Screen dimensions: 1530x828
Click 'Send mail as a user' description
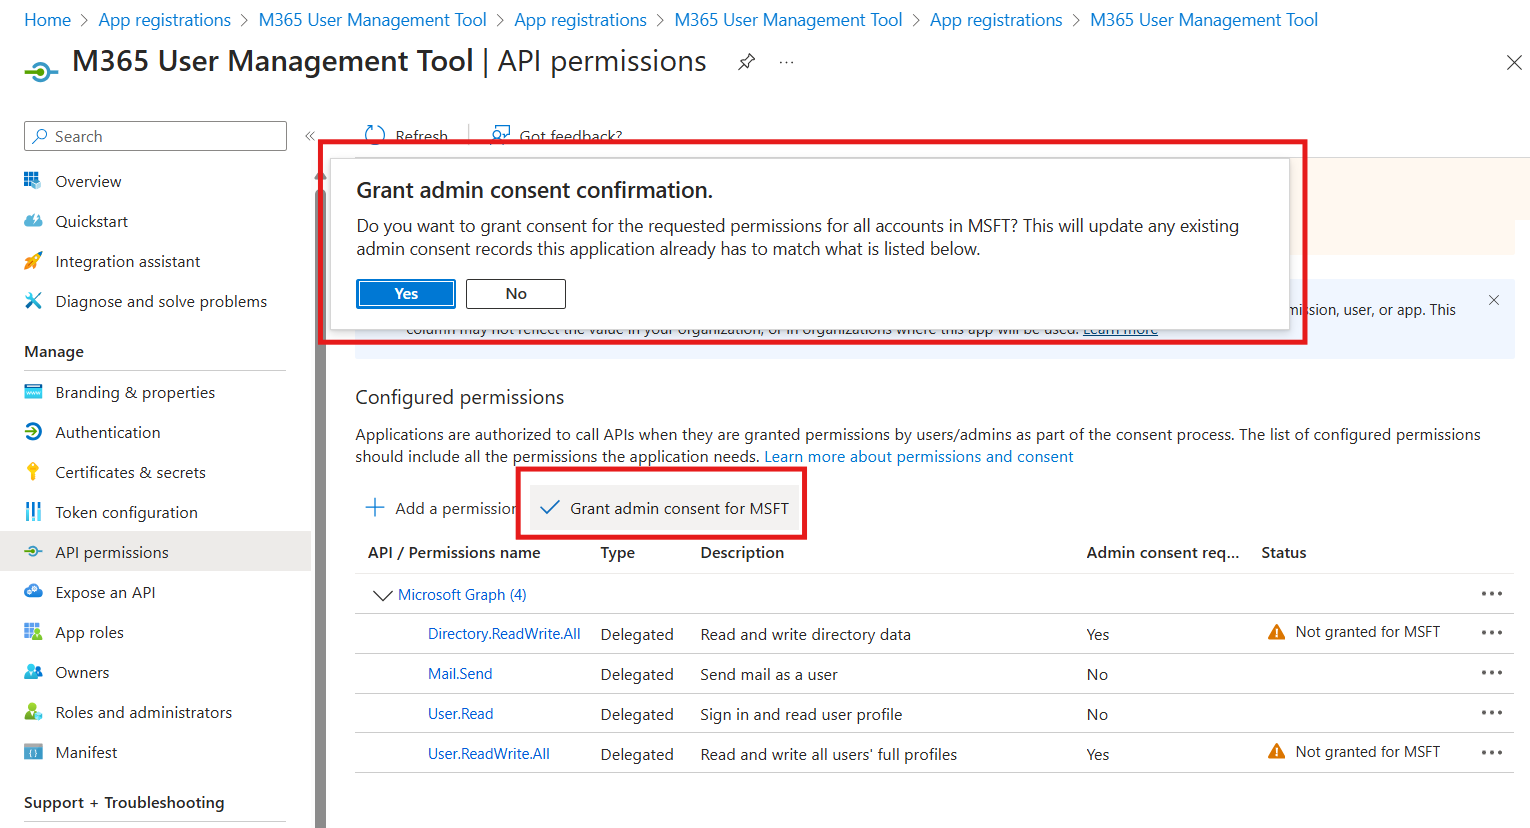(769, 675)
